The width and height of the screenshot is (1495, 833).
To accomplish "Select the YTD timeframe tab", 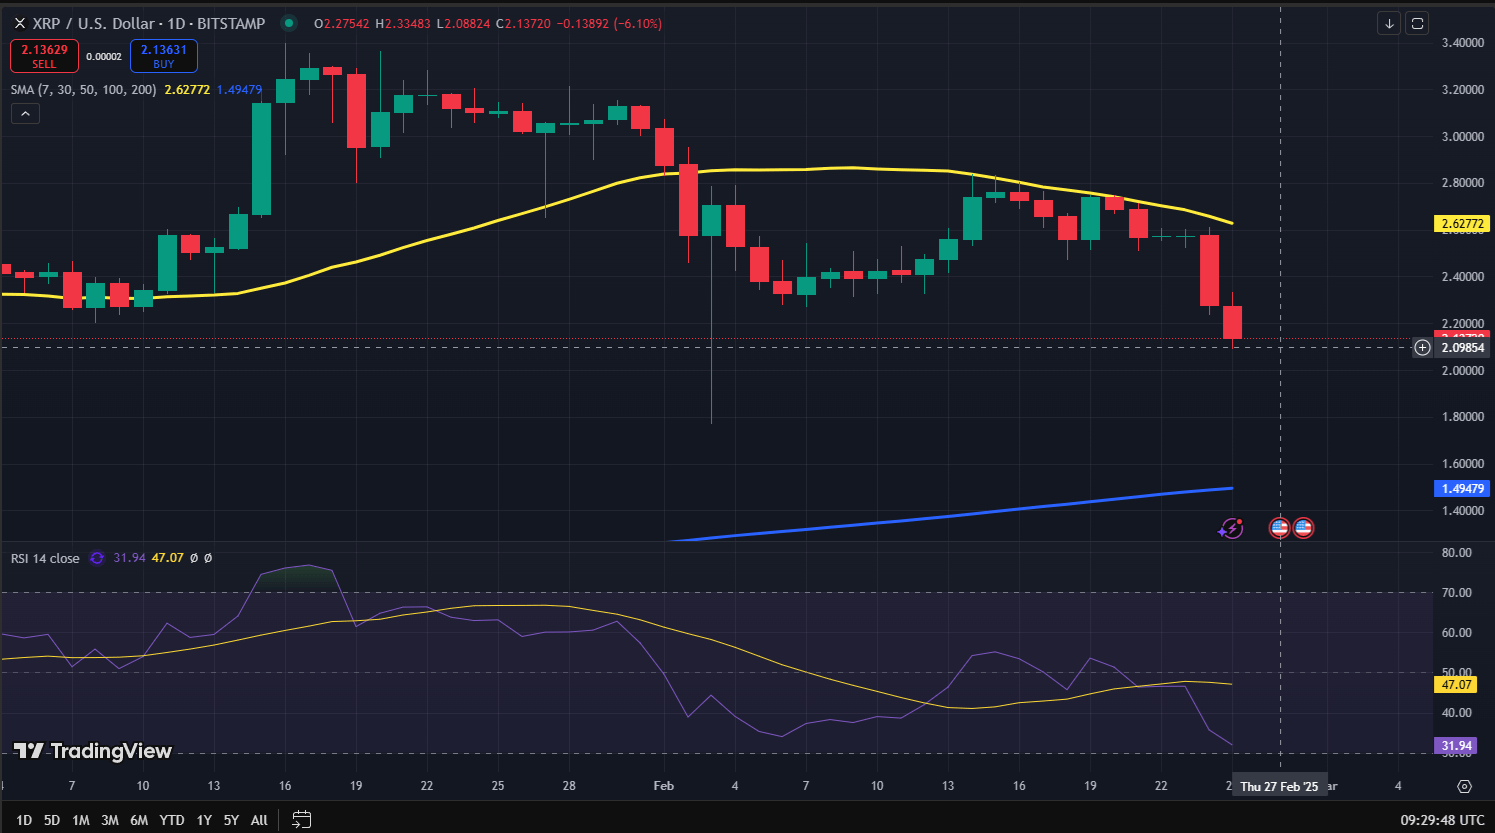I will (x=171, y=819).
